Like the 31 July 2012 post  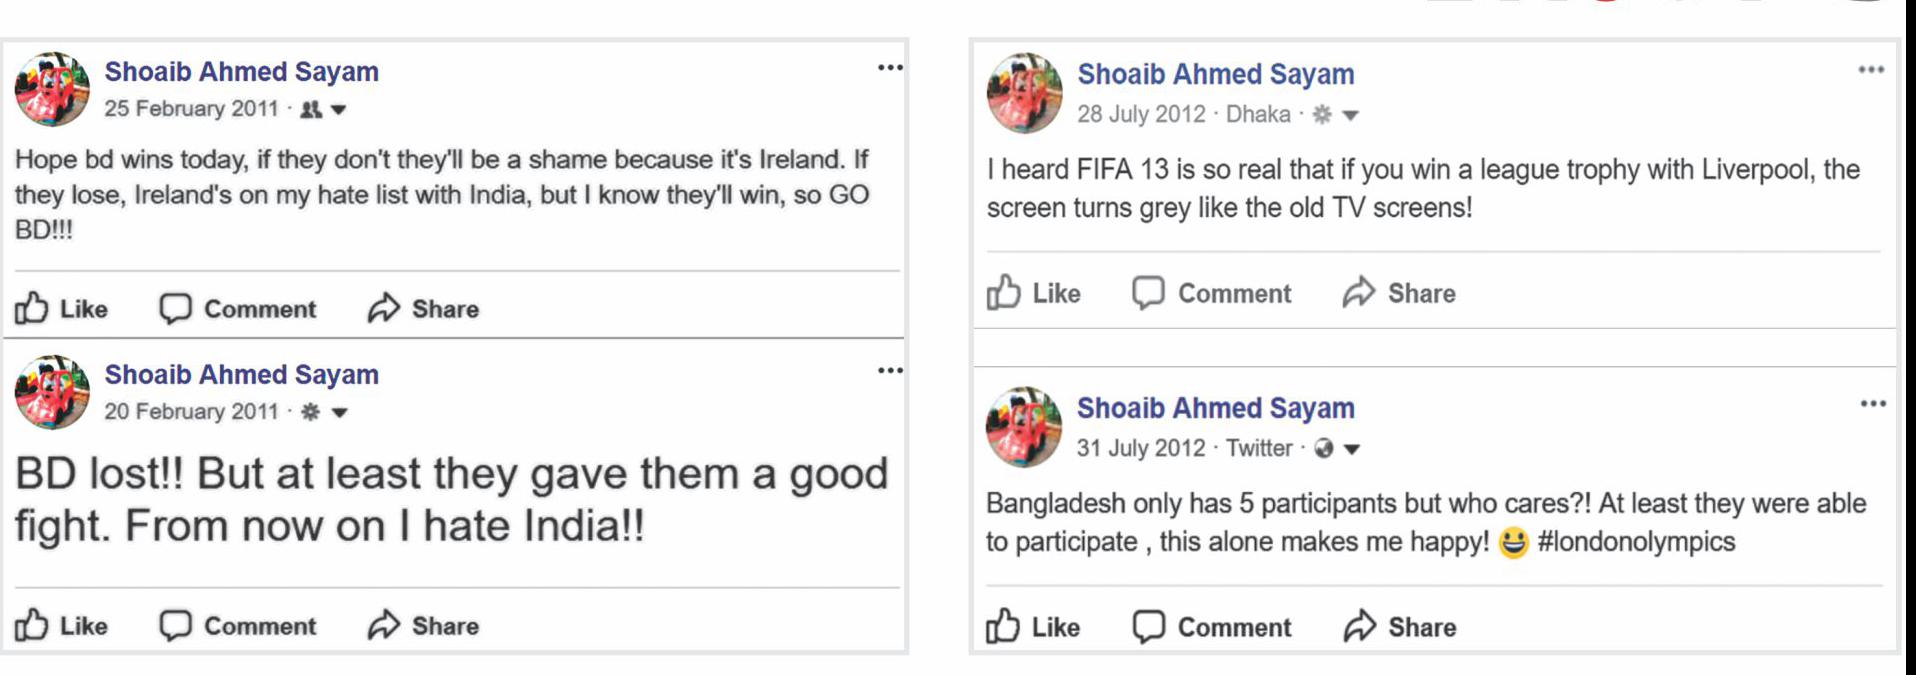pyautogui.click(x=1034, y=627)
